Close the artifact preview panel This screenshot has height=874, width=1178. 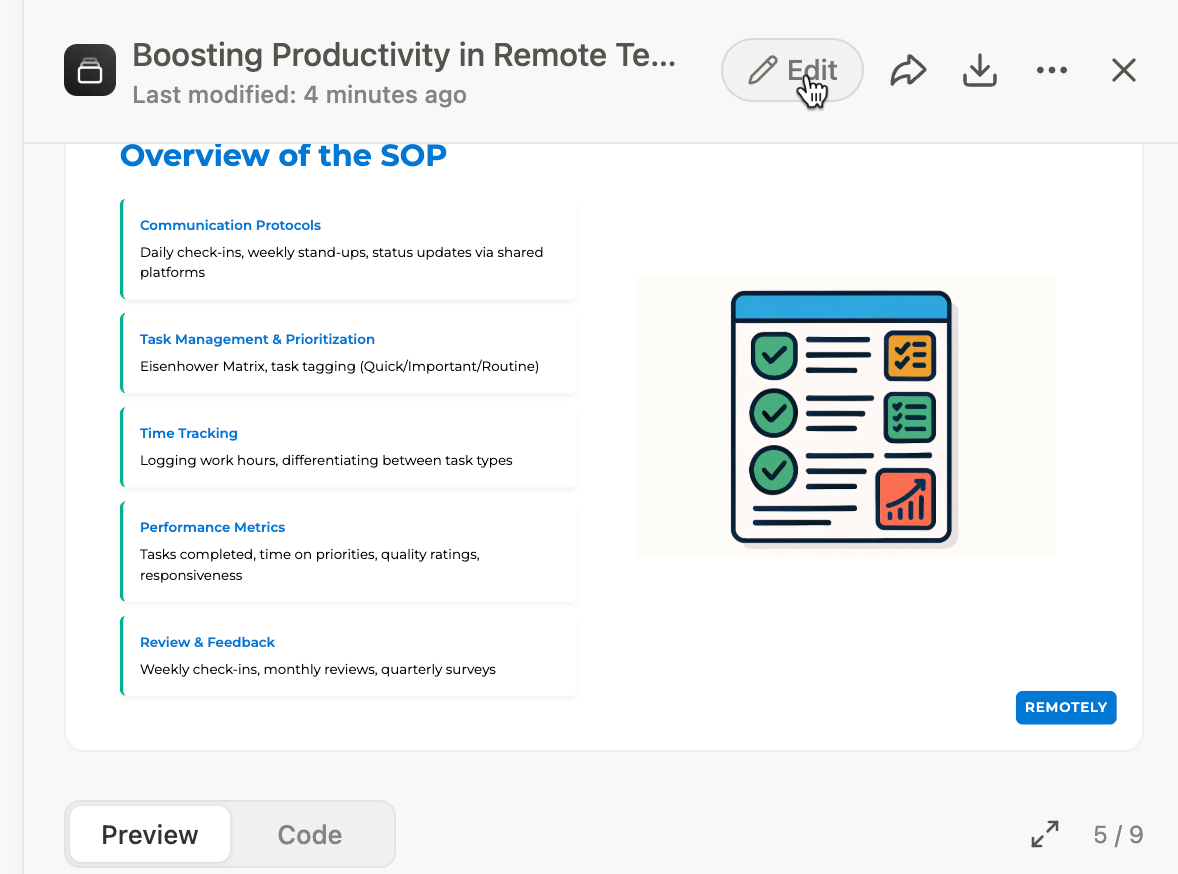click(1123, 71)
